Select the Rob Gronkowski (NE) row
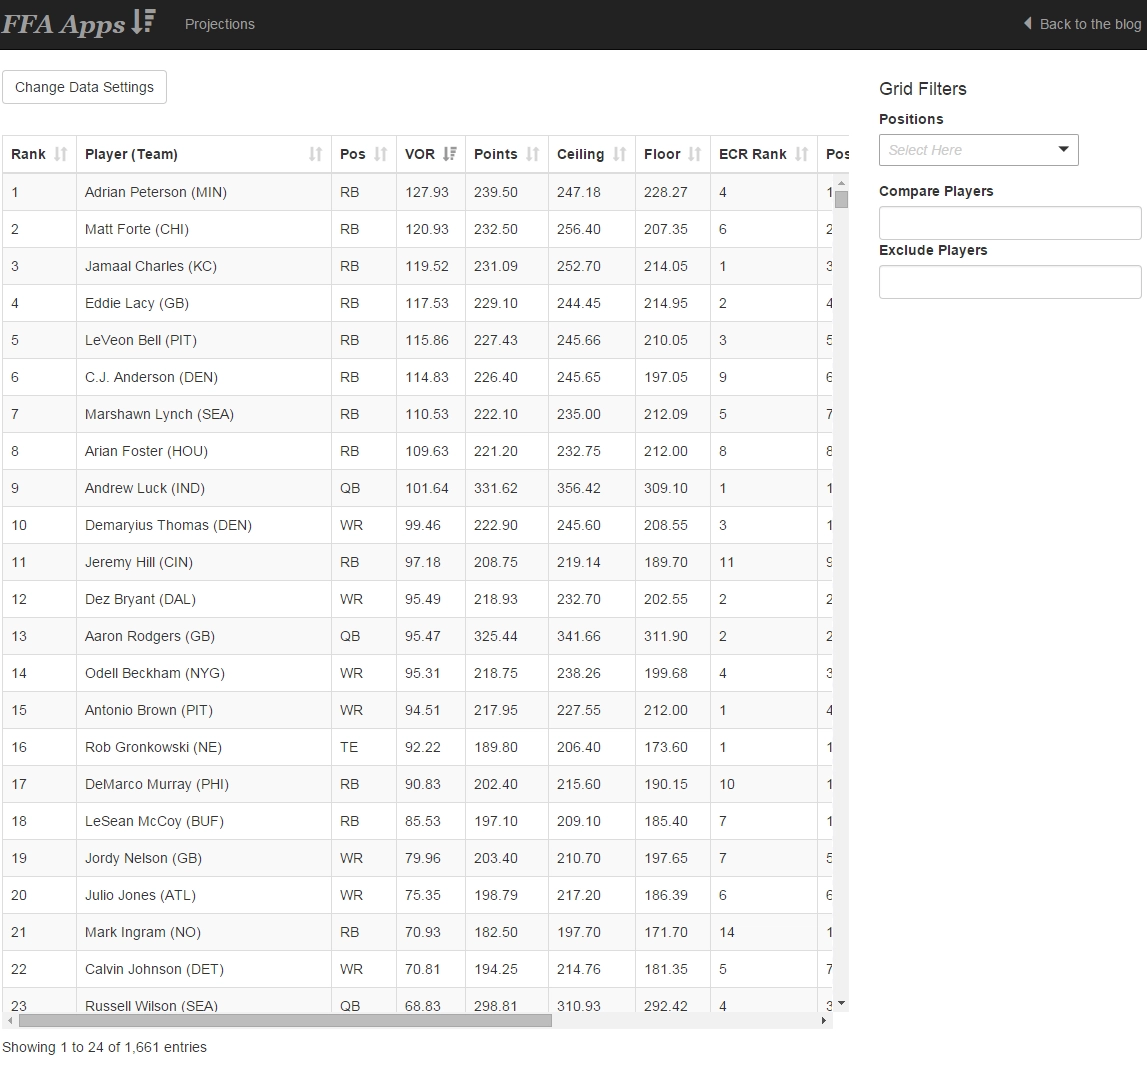Viewport: 1147px width, 1073px height. (x=153, y=747)
